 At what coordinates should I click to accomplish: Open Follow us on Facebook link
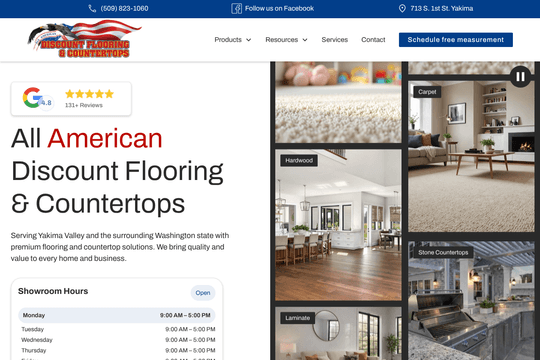coord(279,9)
